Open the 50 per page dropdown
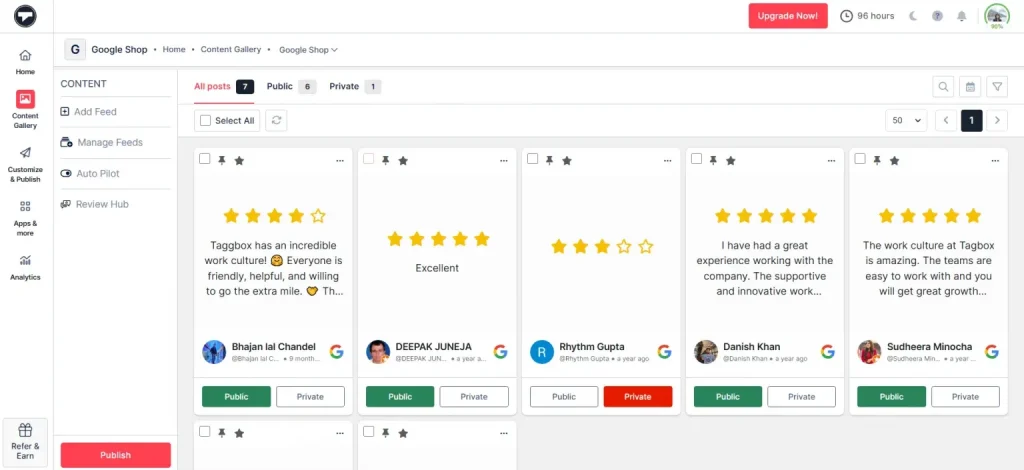Screen dimensions: 1024x470 pyautogui.click(x=905, y=120)
